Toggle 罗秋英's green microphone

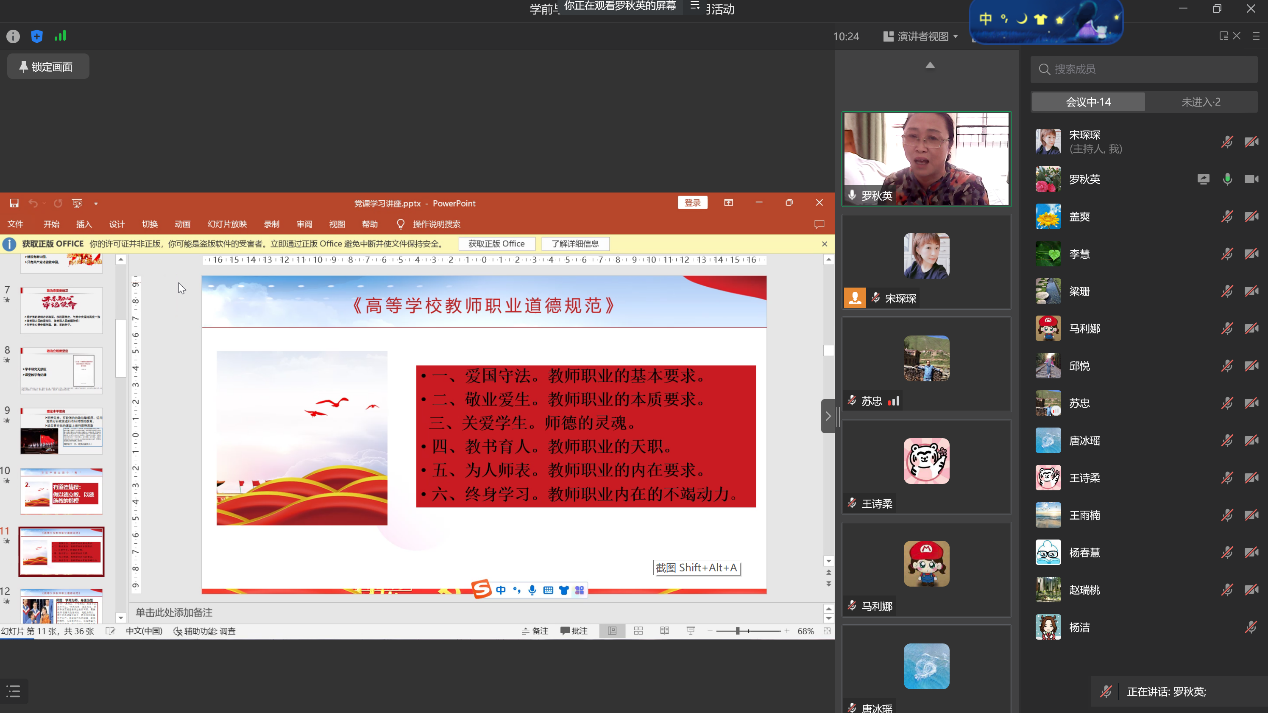1227,179
